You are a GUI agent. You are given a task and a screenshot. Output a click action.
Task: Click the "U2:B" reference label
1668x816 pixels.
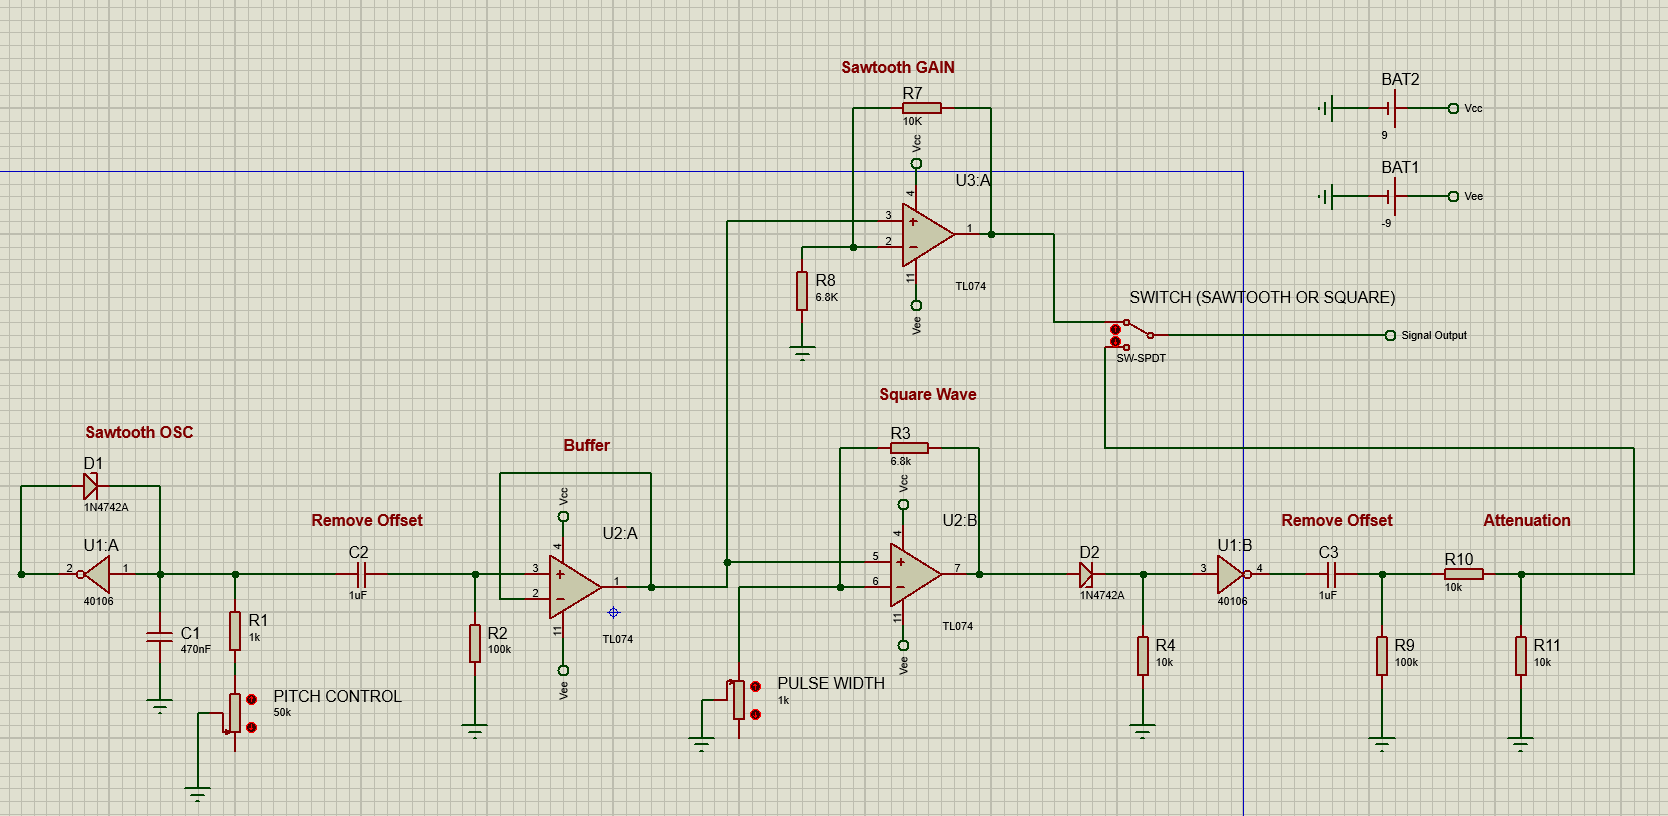tap(960, 520)
